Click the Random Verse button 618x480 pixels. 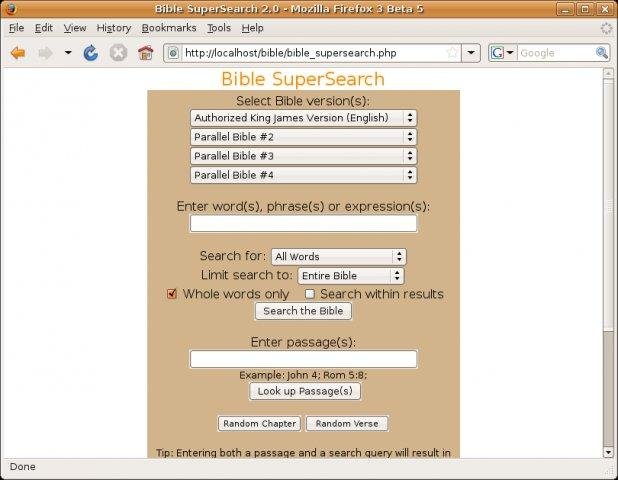[x=347, y=424]
